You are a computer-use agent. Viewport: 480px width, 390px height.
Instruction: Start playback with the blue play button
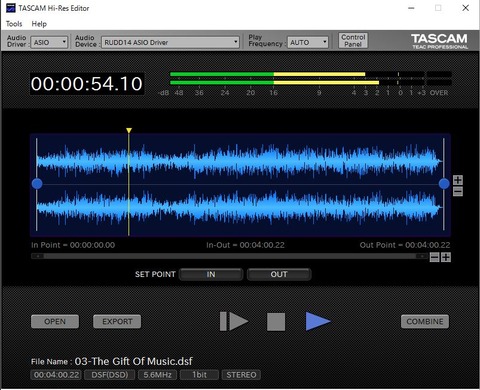pyautogui.click(x=318, y=322)
